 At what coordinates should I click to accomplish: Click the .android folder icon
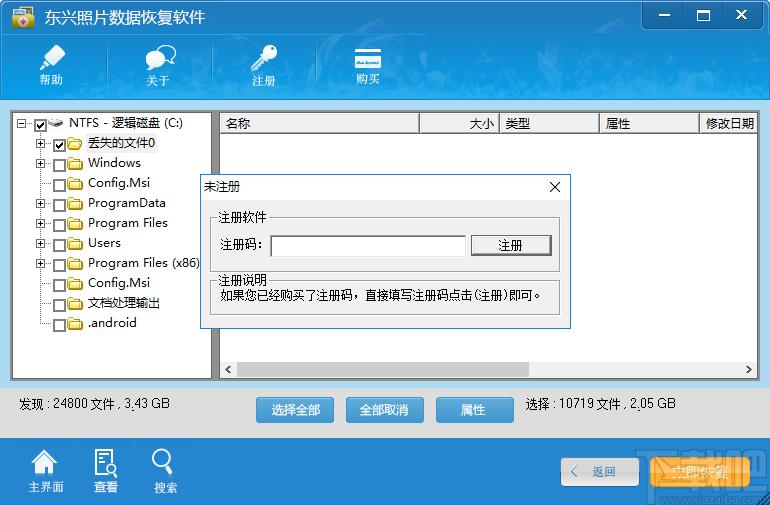pyautogui.click(x=75, y=323)
